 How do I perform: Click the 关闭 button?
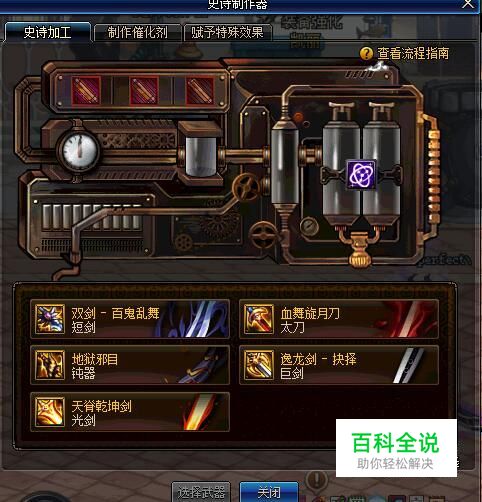tap(269, 492)
